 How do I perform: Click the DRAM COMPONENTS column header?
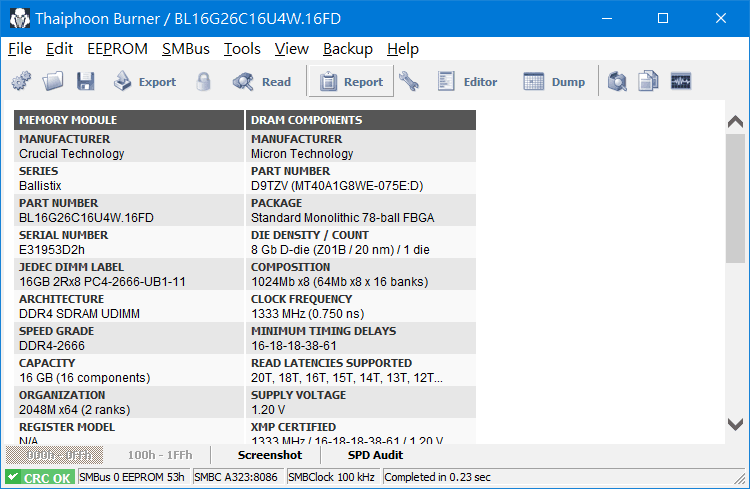[x=361, y=120]
